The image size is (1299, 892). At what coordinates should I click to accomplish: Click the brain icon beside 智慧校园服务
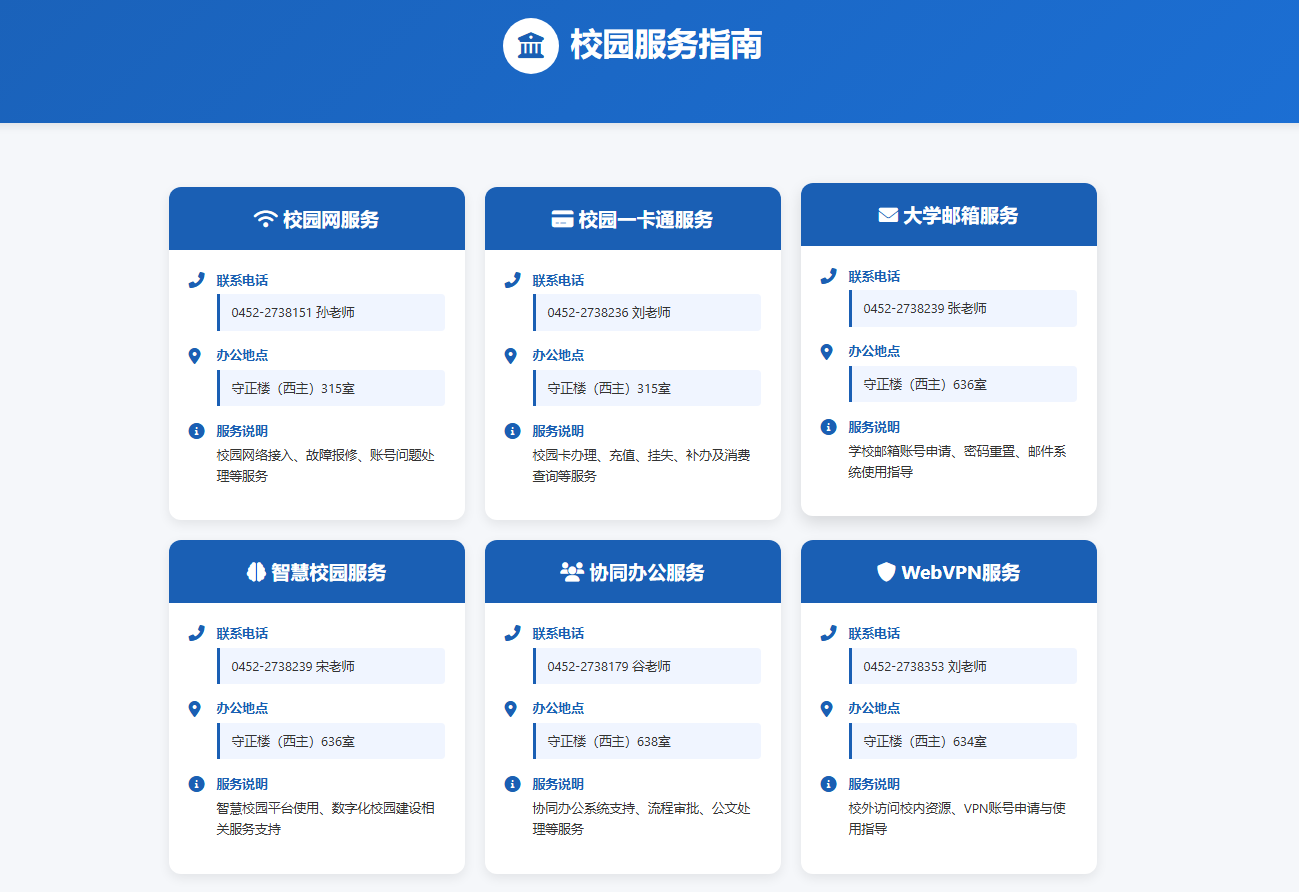[256, 572]
